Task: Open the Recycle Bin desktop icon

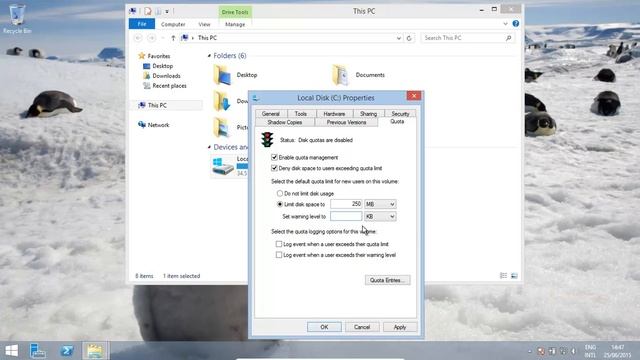Action: 17,19
